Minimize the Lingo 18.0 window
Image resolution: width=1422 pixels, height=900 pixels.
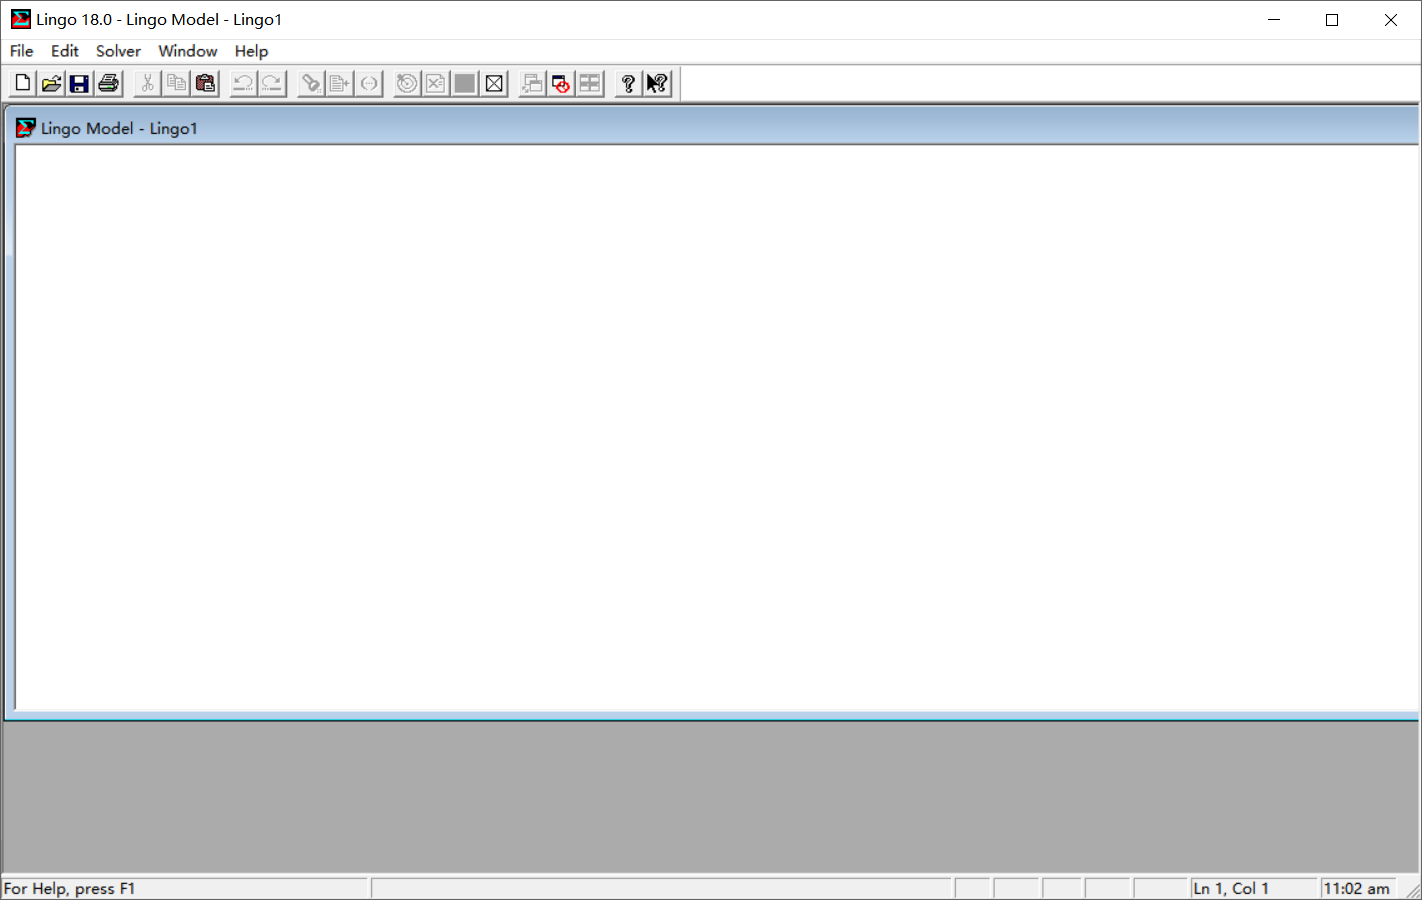(x=1274, y=20)
